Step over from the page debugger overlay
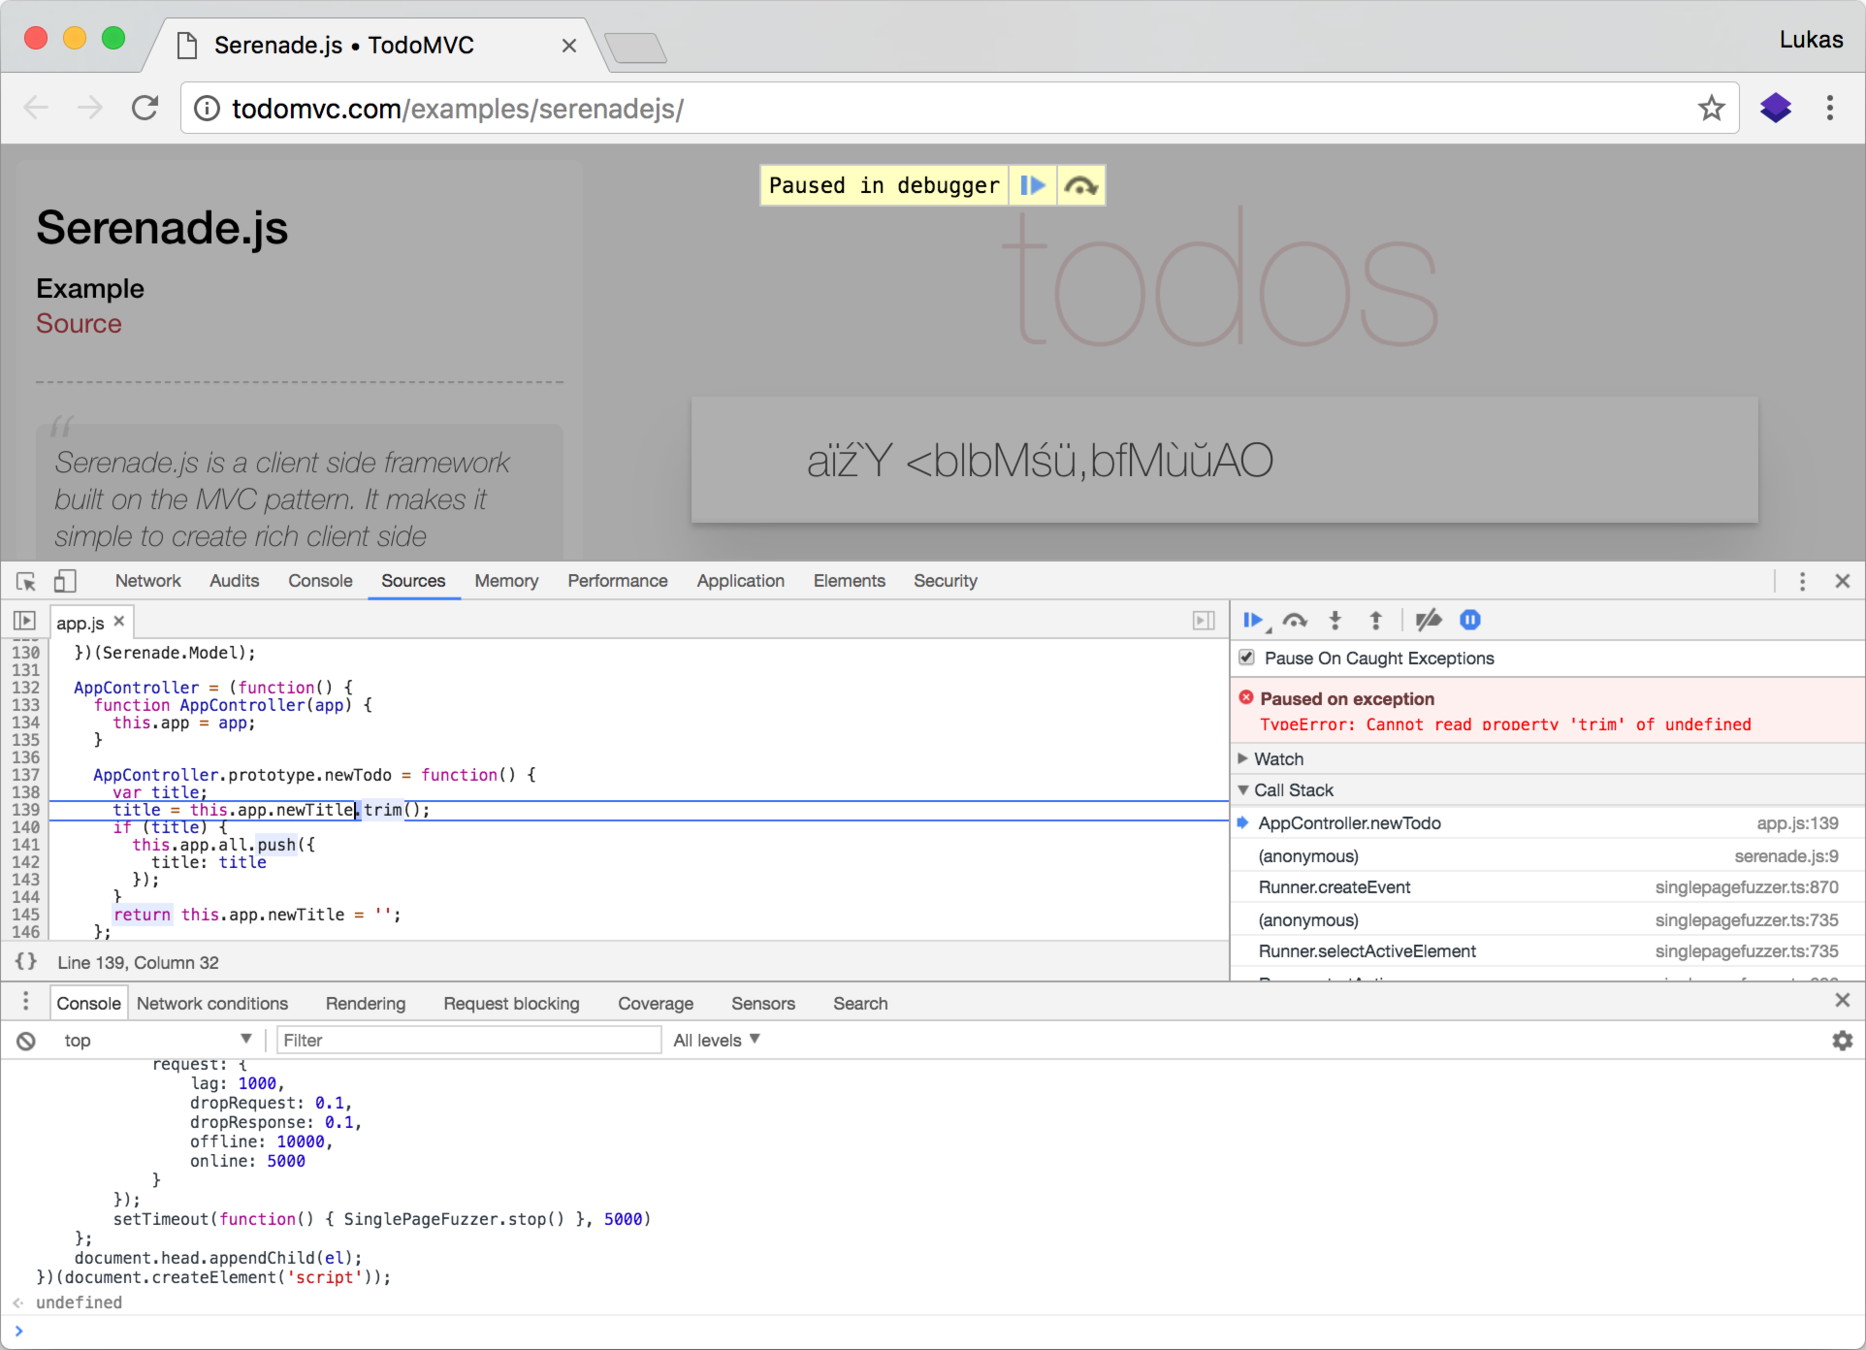The width and height of the screenshot is (1866, 1350). [x=1081, y=186]
